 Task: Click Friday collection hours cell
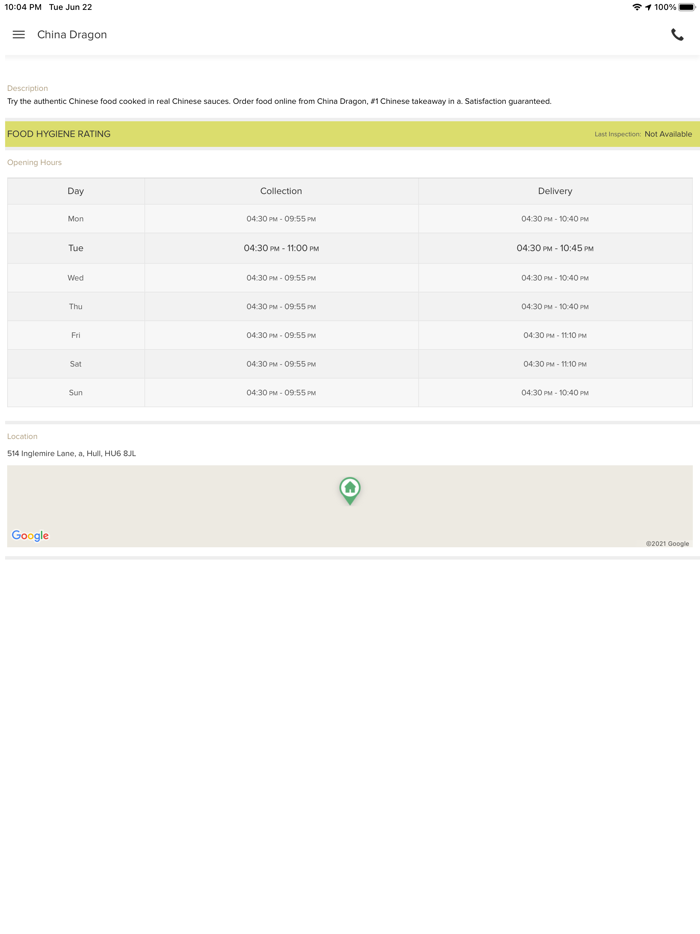point(281,335)
